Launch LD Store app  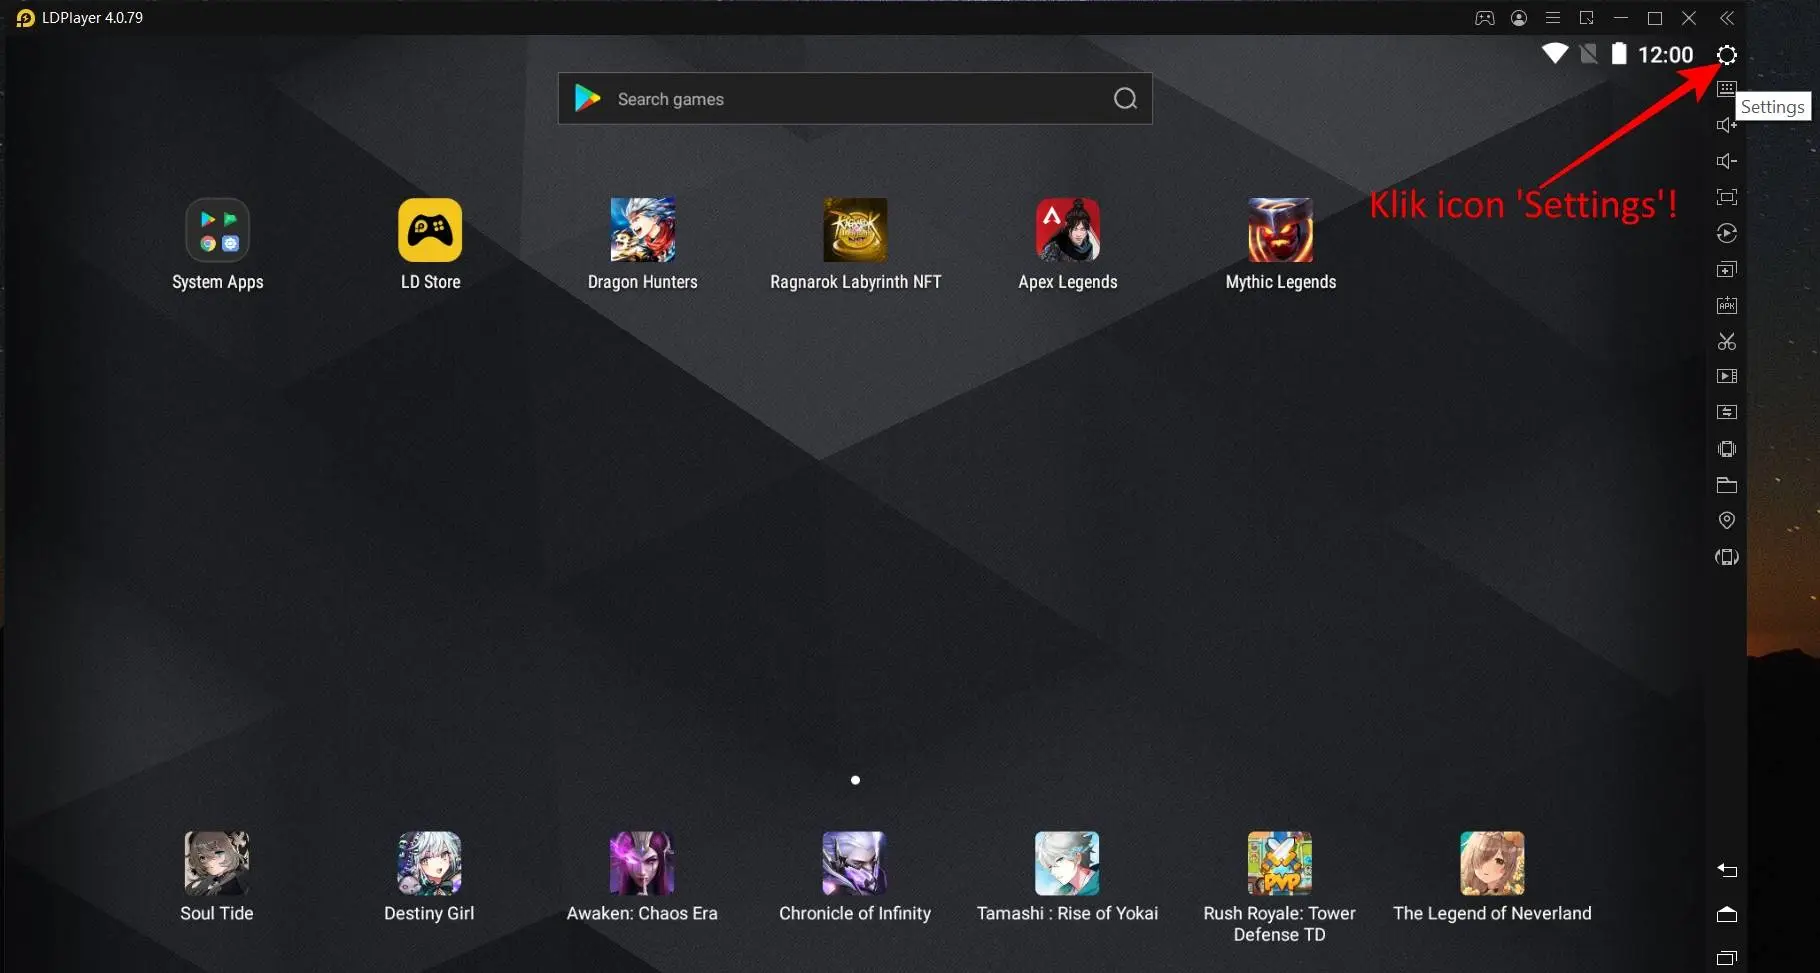(x=430, y=230)
